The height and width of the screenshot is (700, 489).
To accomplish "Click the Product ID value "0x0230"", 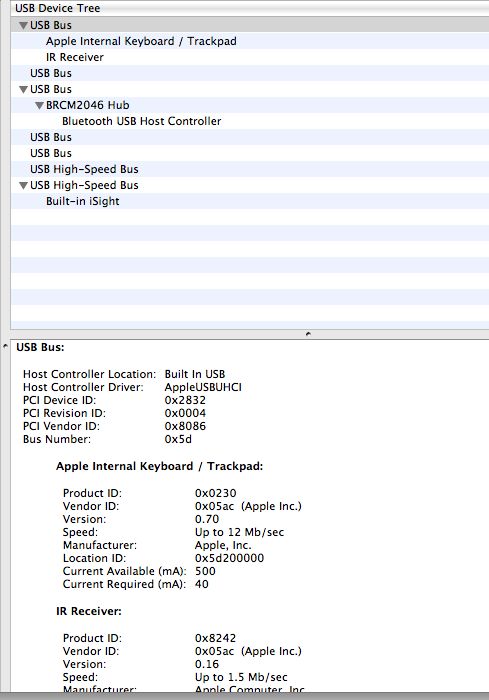I will click(215, 493).
